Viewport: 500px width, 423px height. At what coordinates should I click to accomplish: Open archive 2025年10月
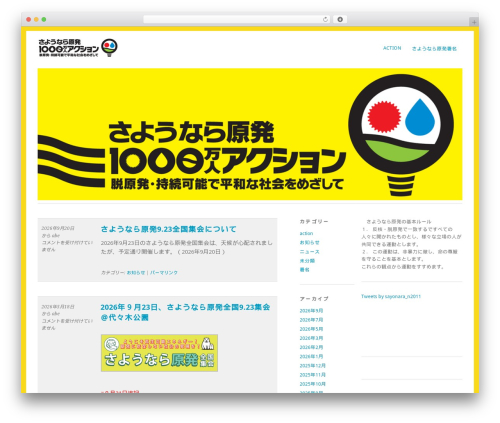point(312,384)
